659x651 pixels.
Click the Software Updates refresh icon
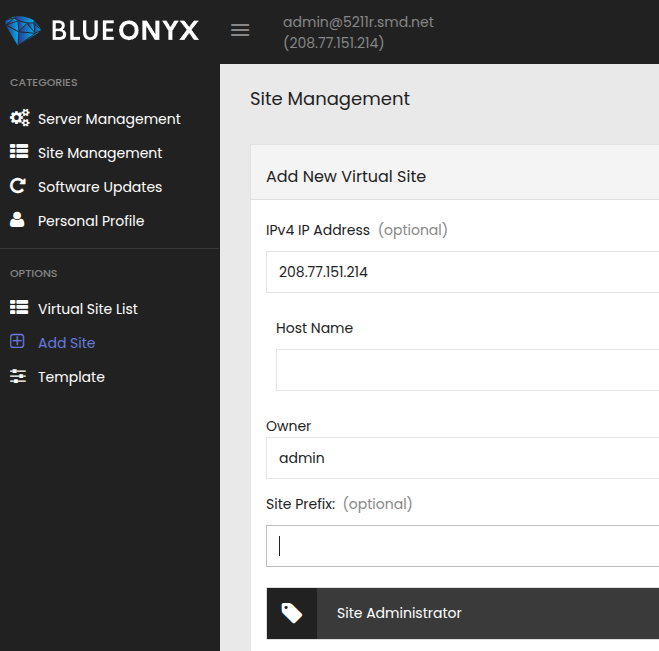[18, 186]
